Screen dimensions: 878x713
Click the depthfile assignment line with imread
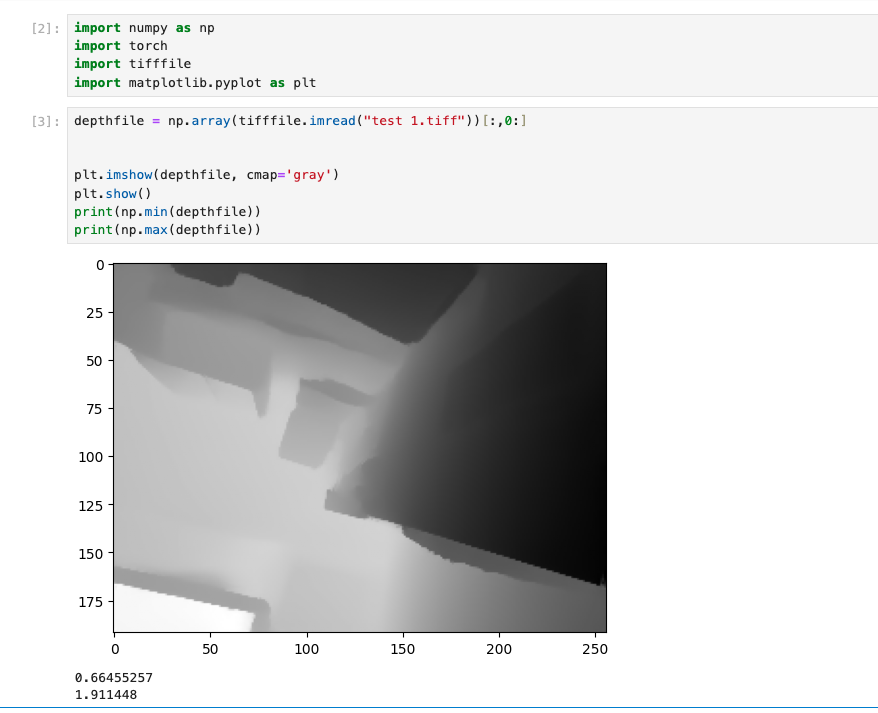click(300, 121)
